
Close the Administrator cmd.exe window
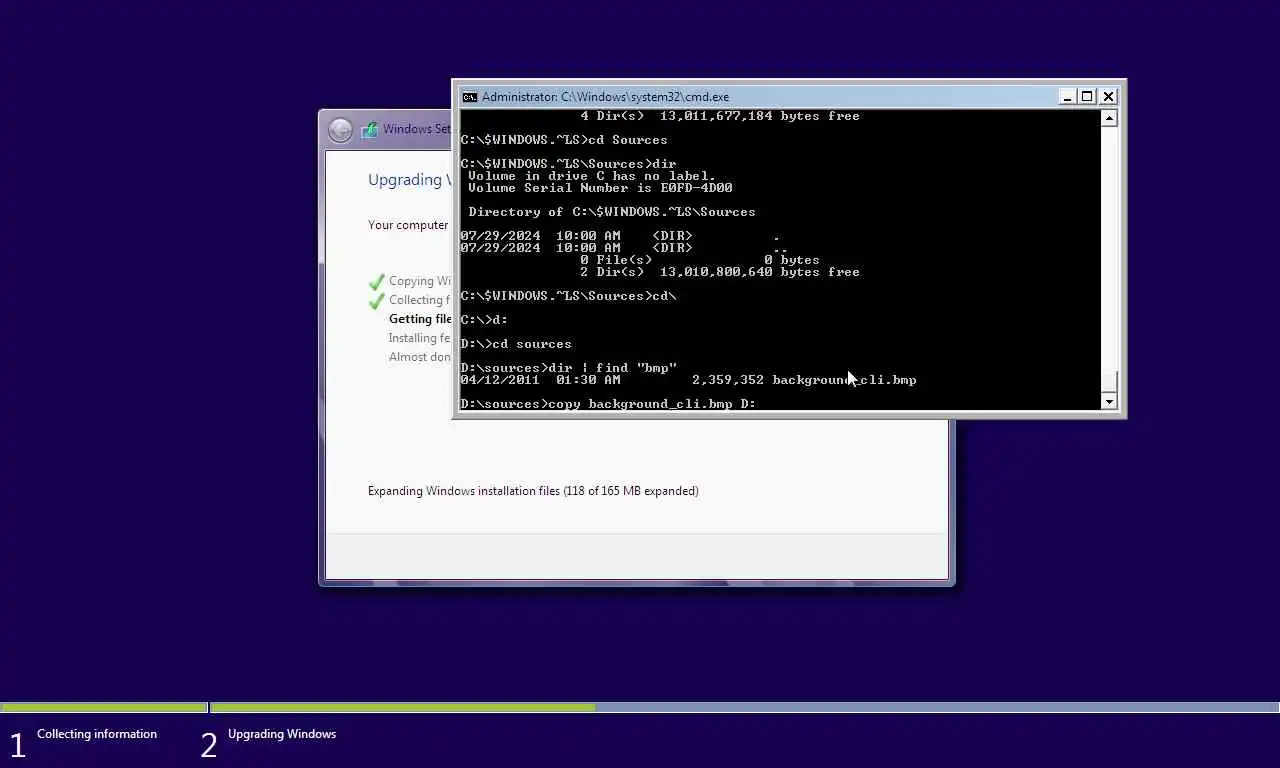click(x=1108, y=97)
